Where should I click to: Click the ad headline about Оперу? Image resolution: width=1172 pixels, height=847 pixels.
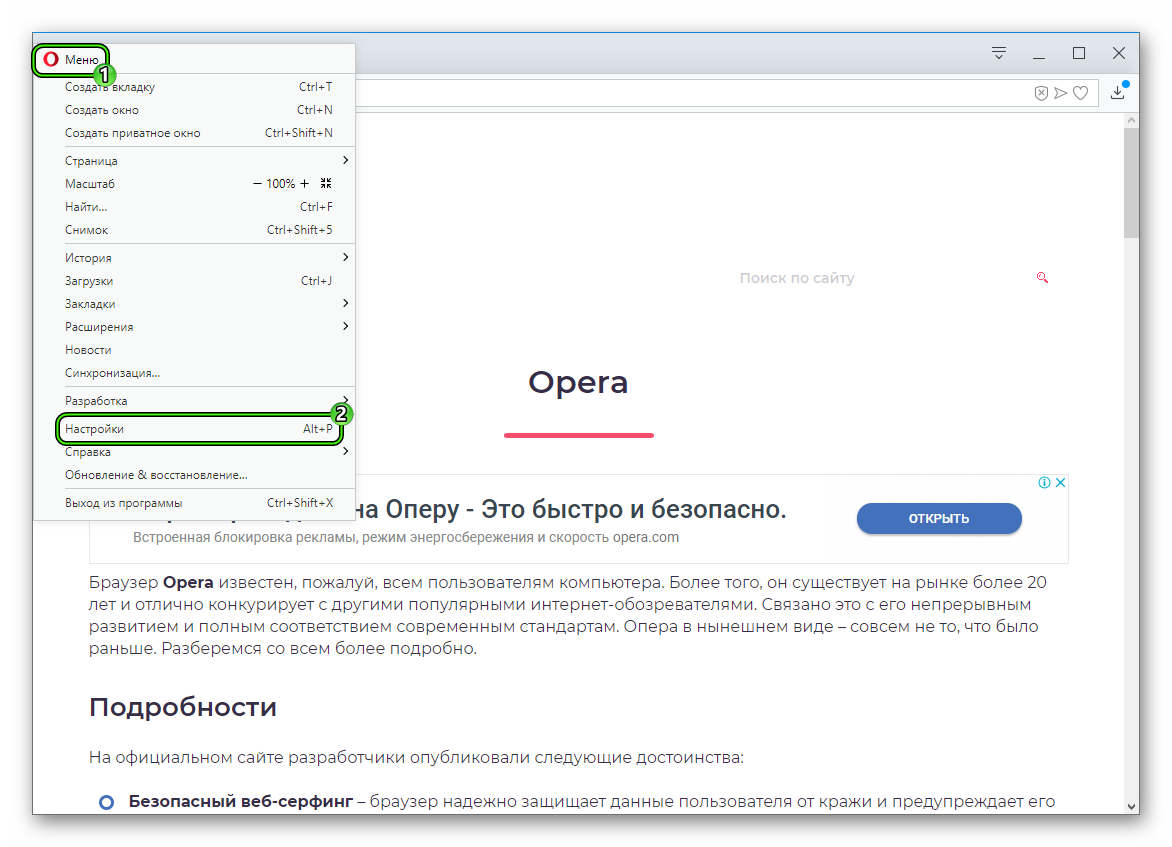coord(571,509)
